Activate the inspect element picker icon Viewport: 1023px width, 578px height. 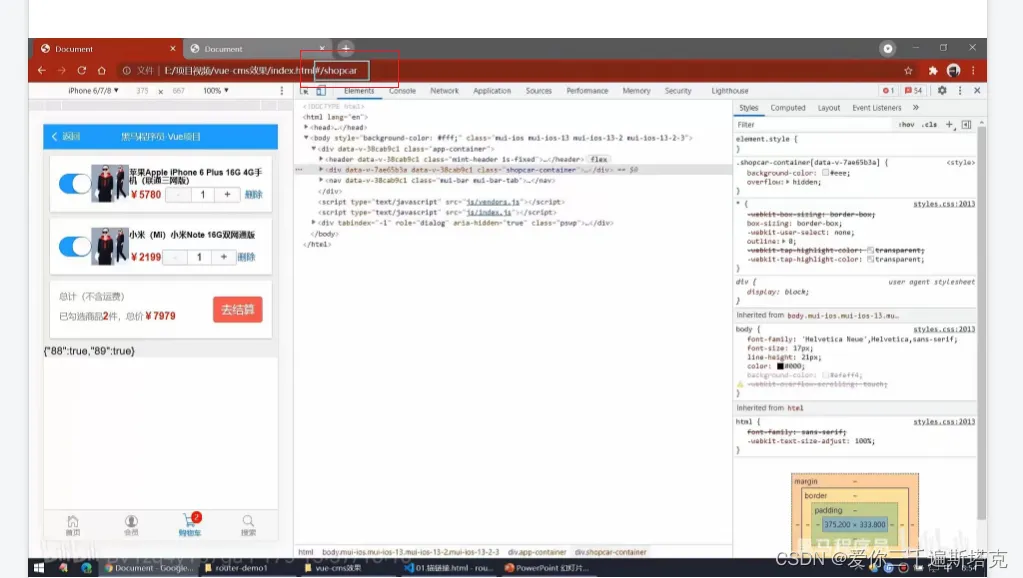pos(305,91)
